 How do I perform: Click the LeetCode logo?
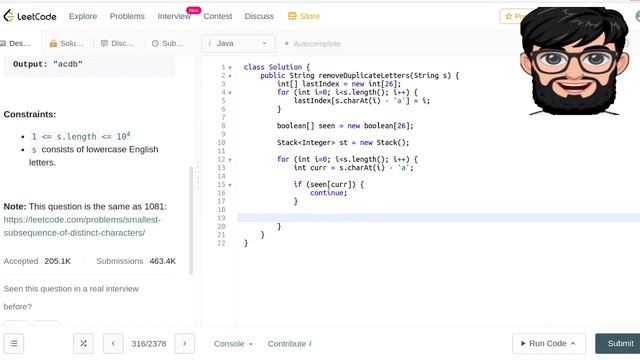30,16
